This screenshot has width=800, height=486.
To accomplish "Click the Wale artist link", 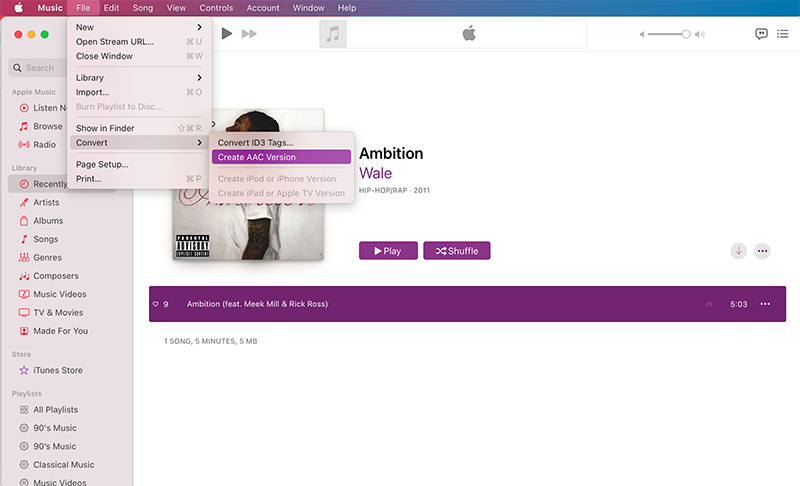I will [375, 174].
